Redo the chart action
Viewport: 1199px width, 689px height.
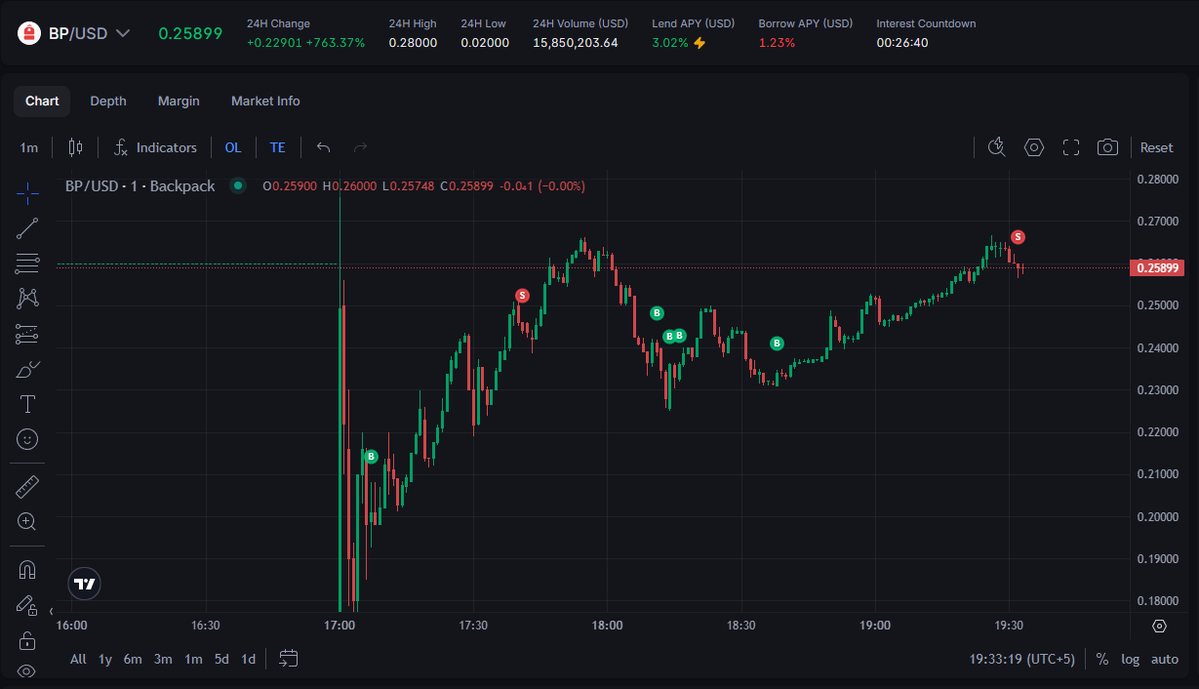click(360, 148)
